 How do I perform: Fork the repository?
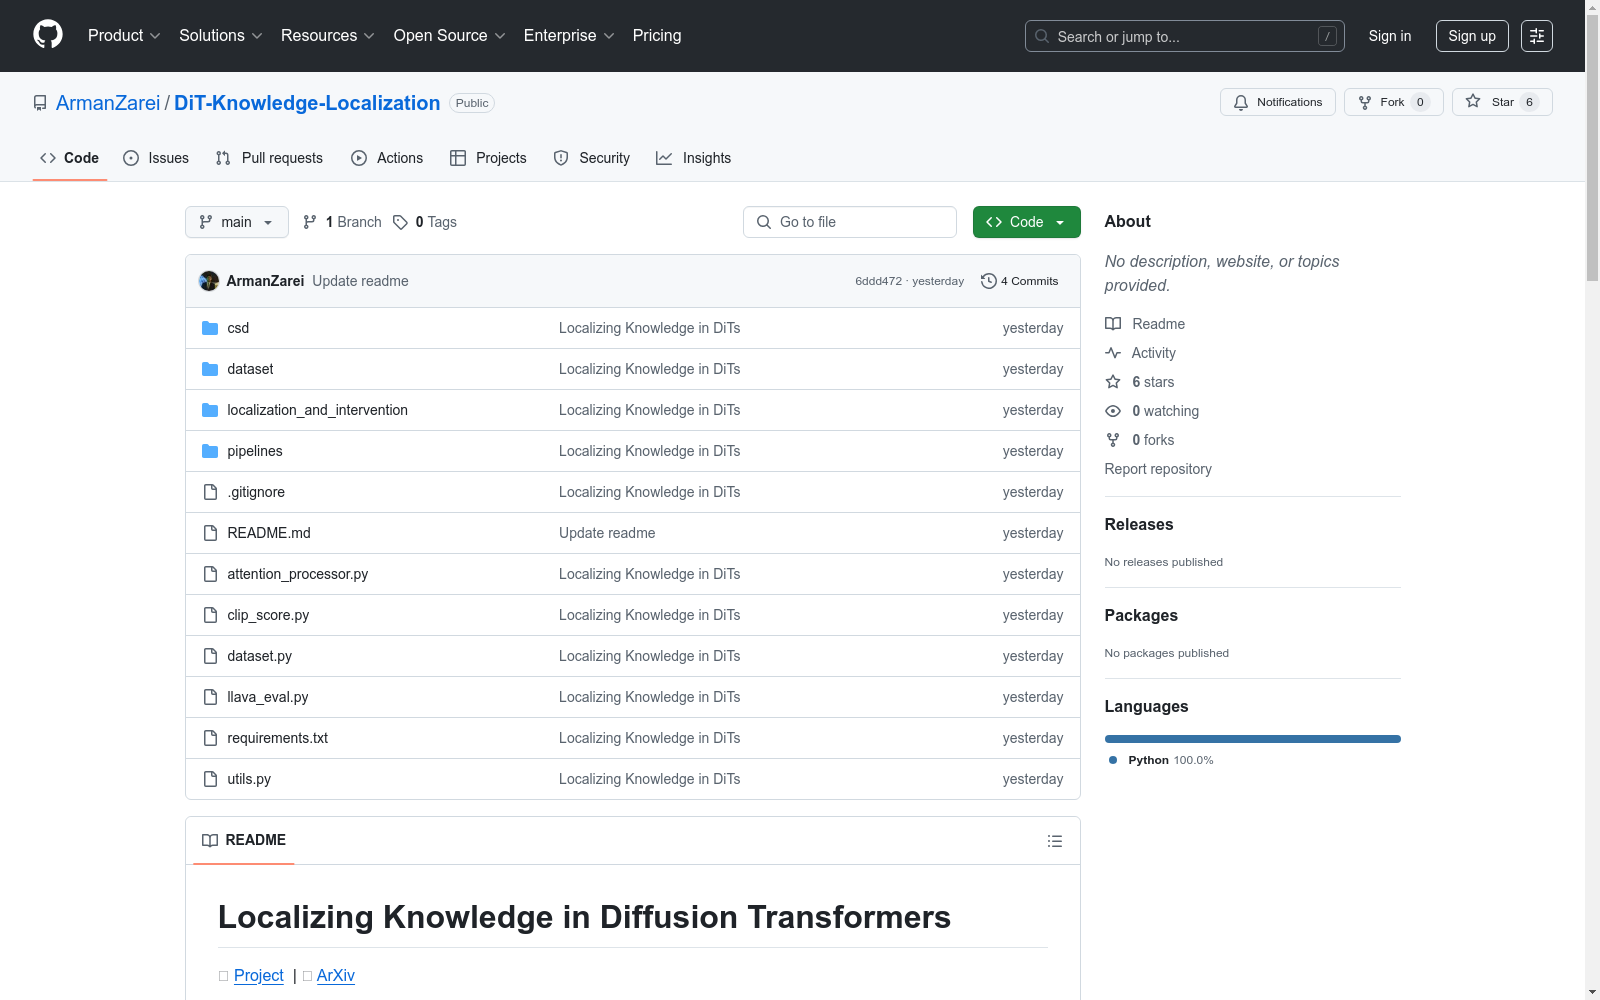(1394, 102)
